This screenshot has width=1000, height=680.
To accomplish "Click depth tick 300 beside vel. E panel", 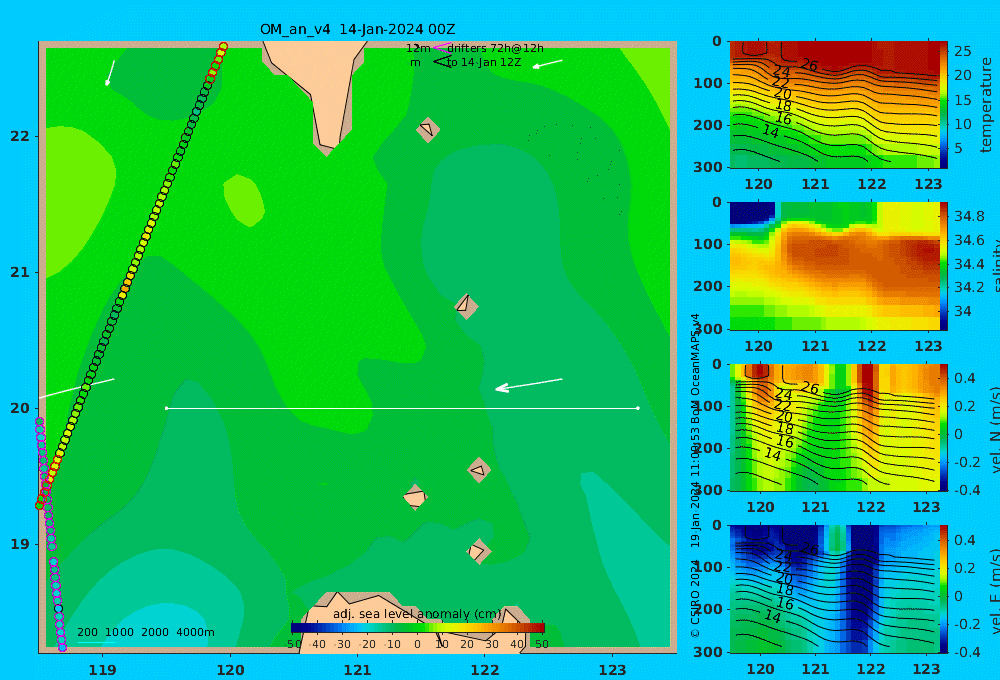I will (x=707, y=652).
